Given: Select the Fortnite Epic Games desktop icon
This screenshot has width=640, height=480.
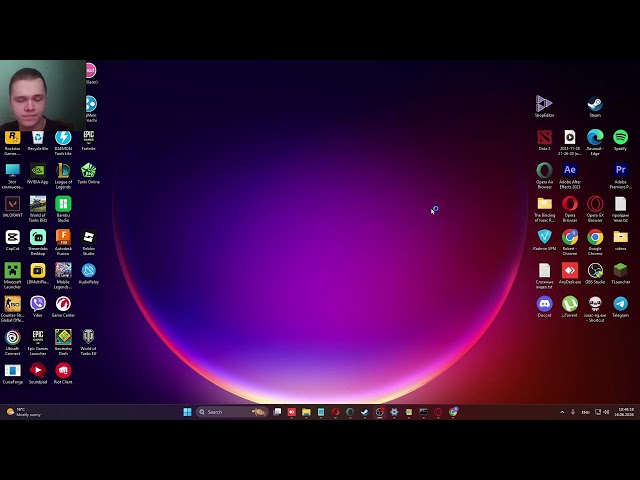Looking at the screenshot, I should 89,141.
